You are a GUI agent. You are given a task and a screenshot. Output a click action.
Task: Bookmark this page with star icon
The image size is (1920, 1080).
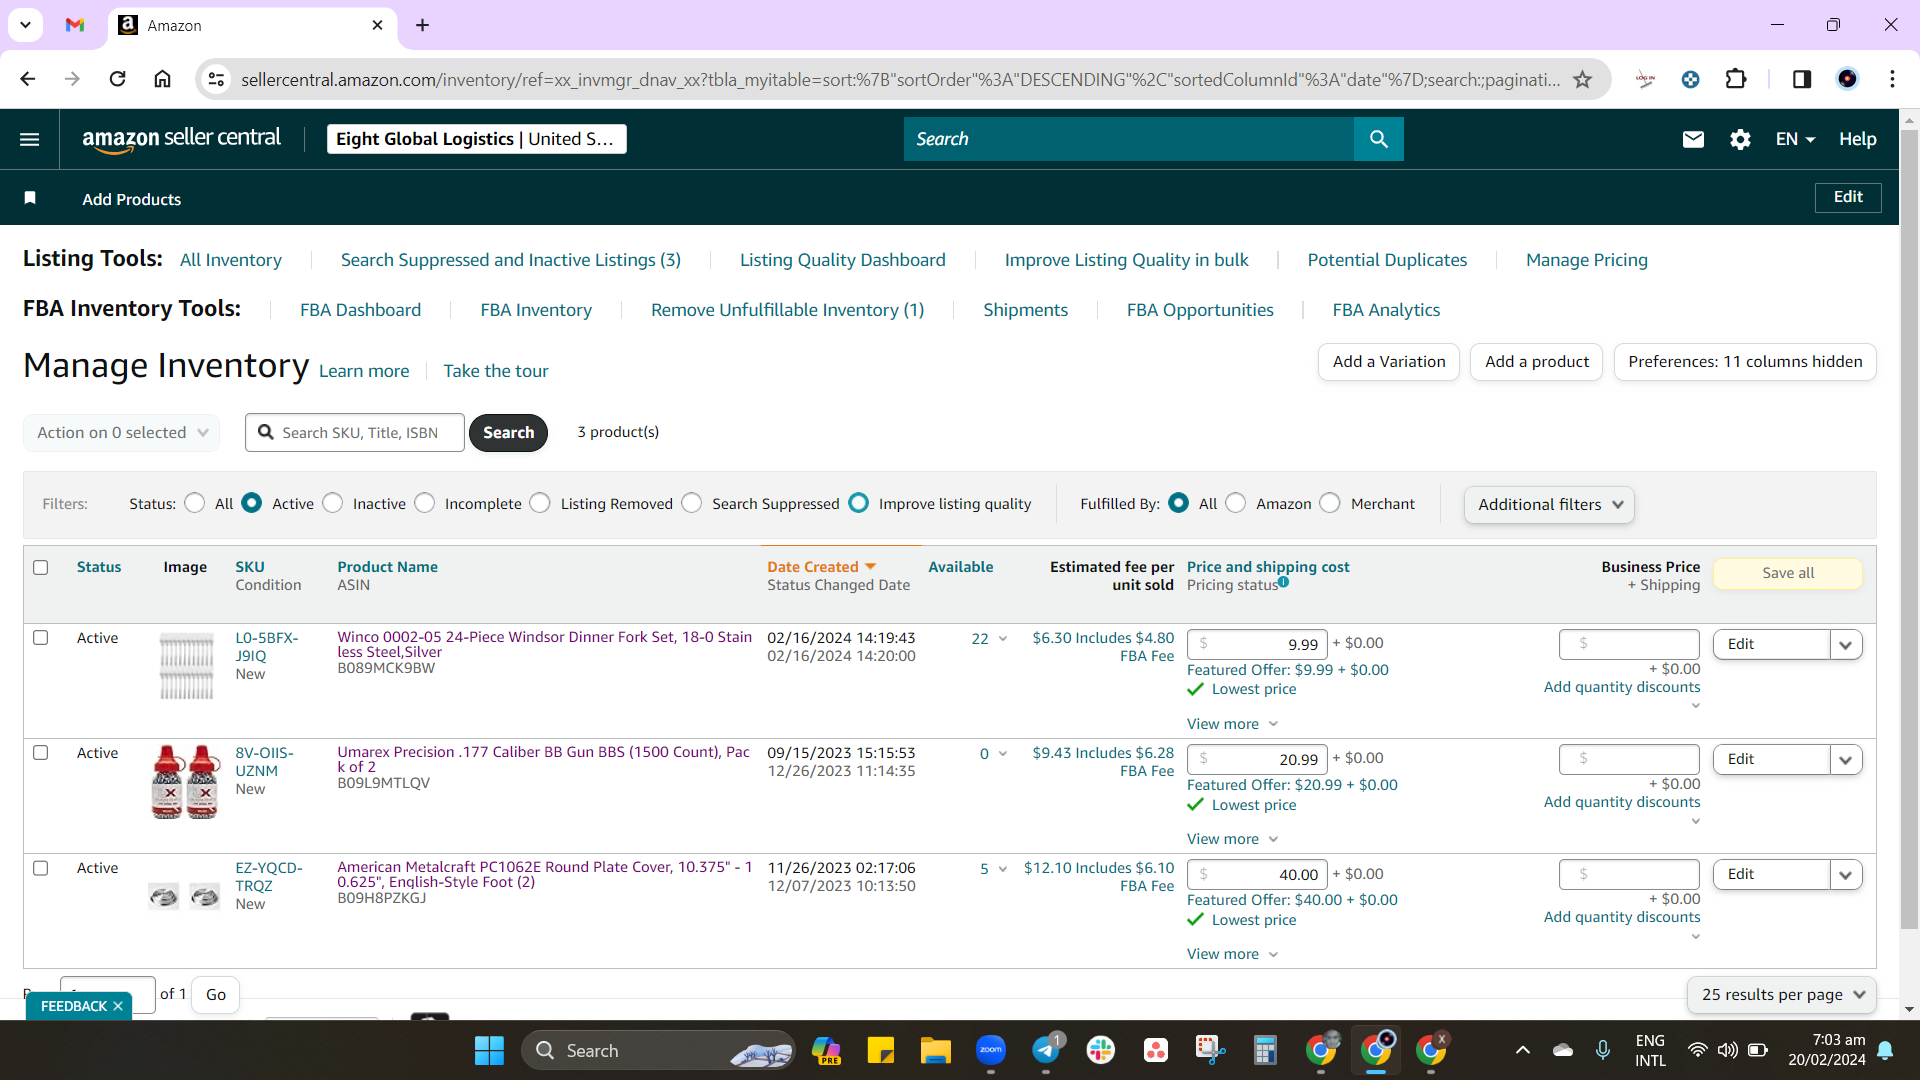point(1582,79)
